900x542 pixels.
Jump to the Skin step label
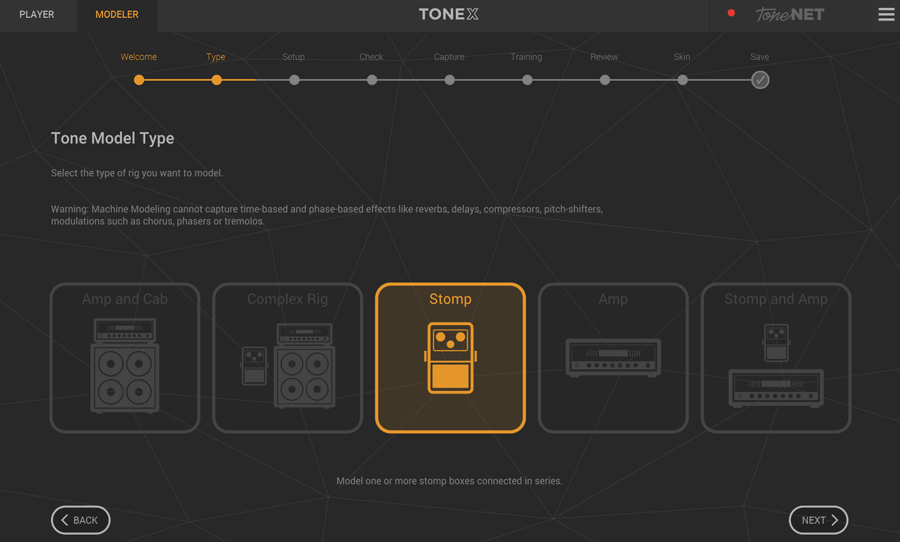pos(682,57)
